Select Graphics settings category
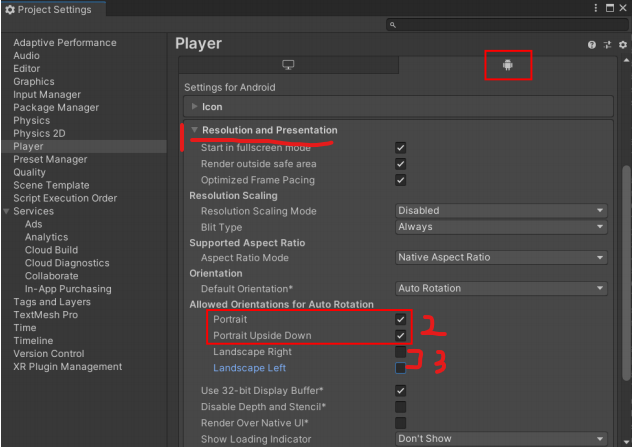 coord(33,81)
